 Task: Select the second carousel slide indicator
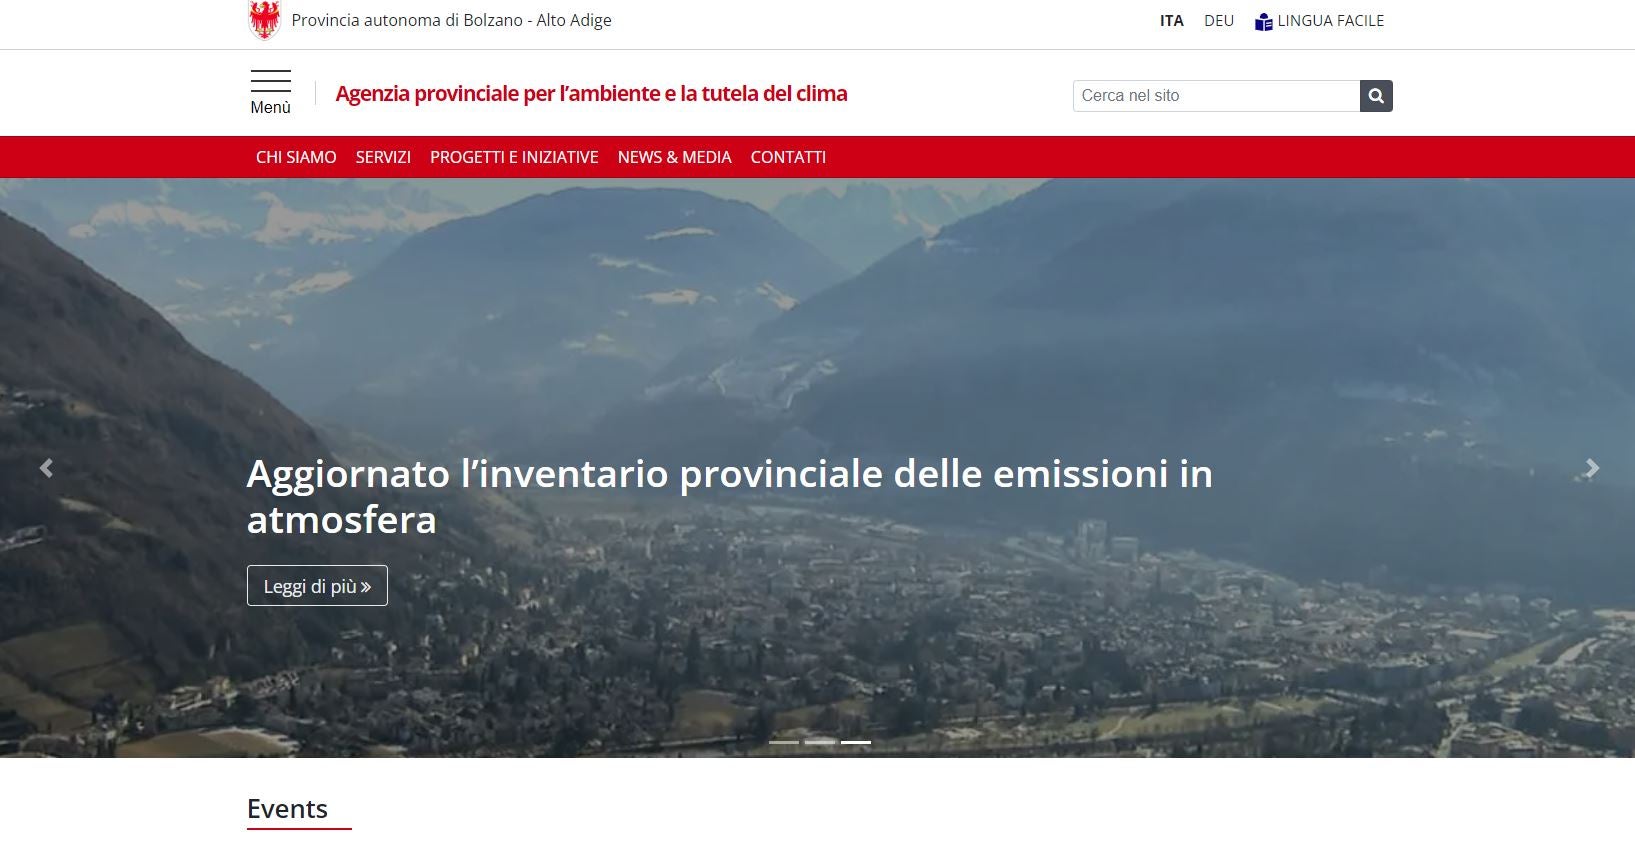[820, 742]
